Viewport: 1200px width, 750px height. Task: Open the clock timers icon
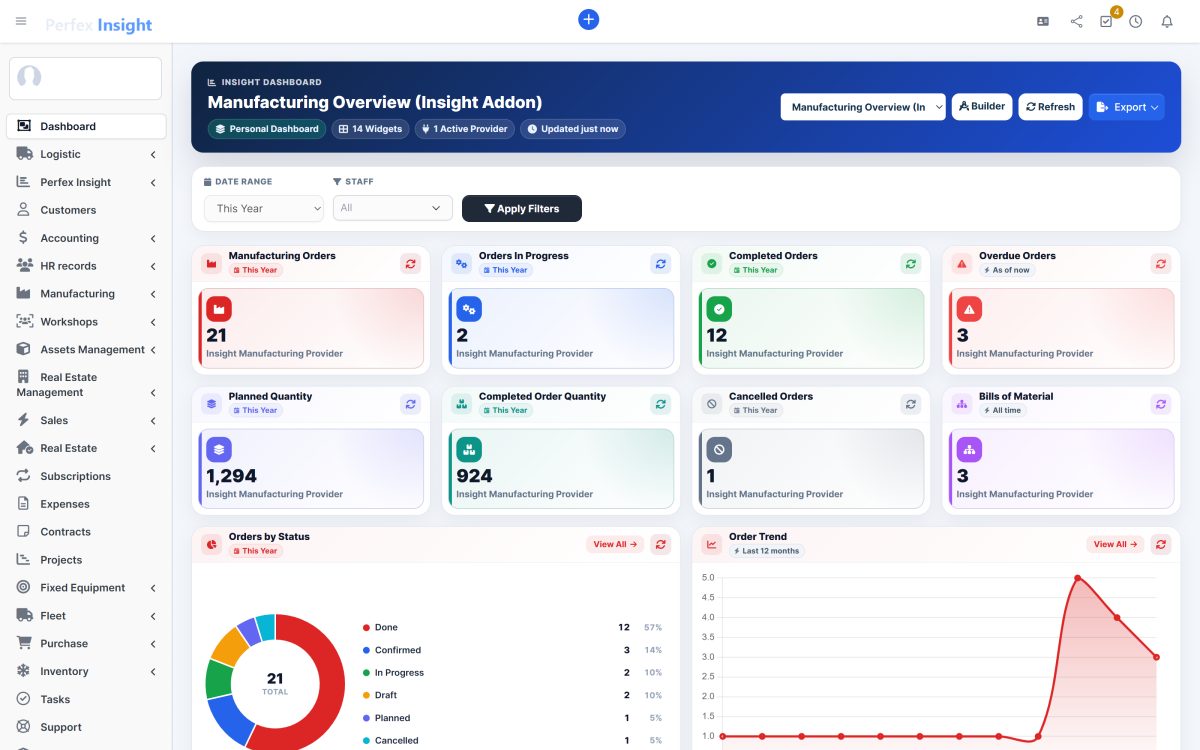coord(1136,21)
